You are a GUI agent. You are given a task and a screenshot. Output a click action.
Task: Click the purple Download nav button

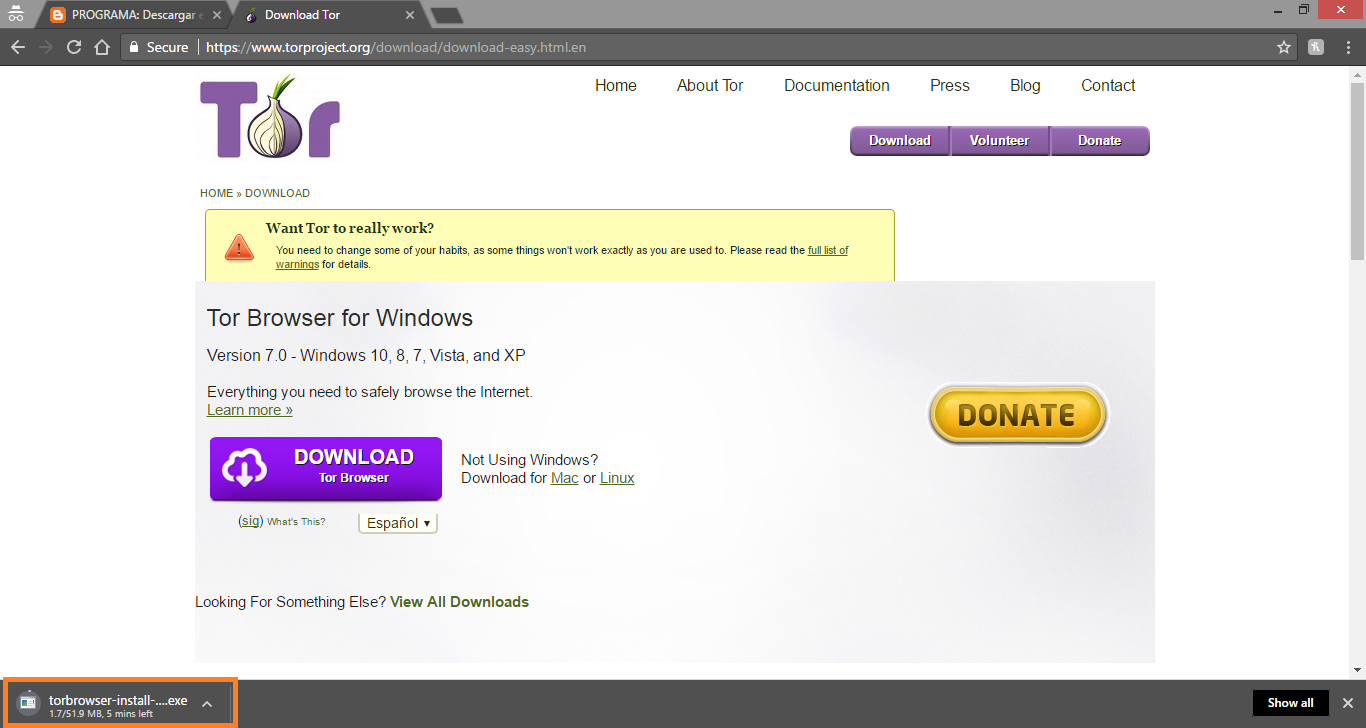(900, 141)
